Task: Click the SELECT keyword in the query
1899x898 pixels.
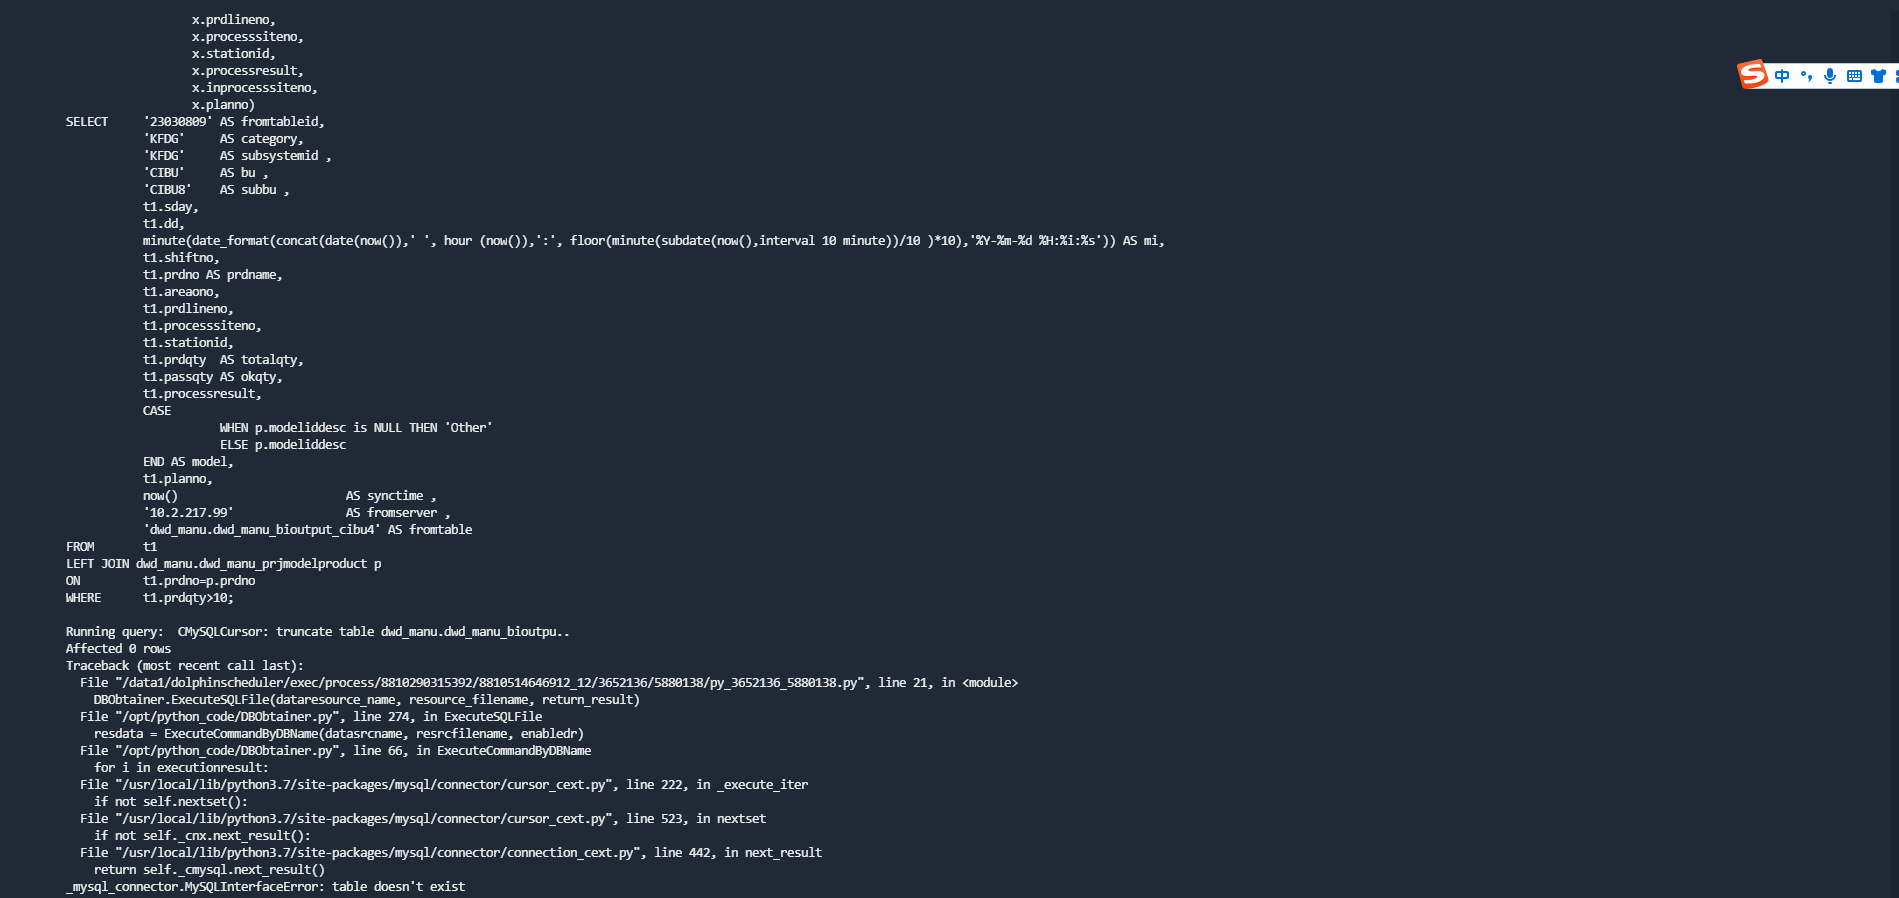Action: point(87,122)
